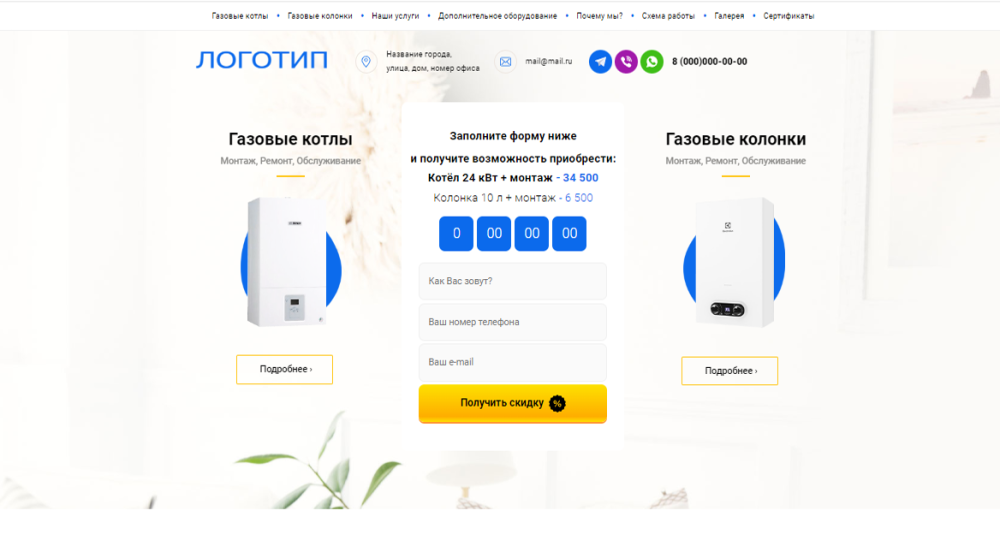This screenshot has width=1000, height=558.
Task: Open Газовые колонки menu item
Action: tap(320, 16)
